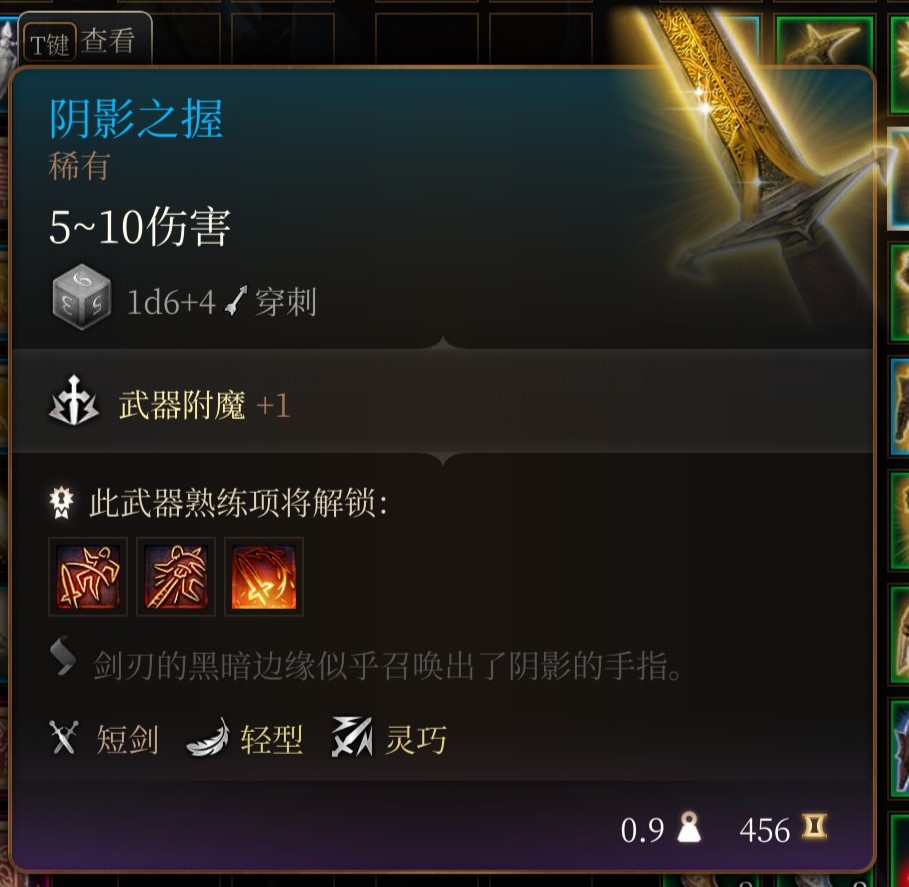
Task: Click the proficiency badge icon near 此武器熟练项
Action: 61,502
